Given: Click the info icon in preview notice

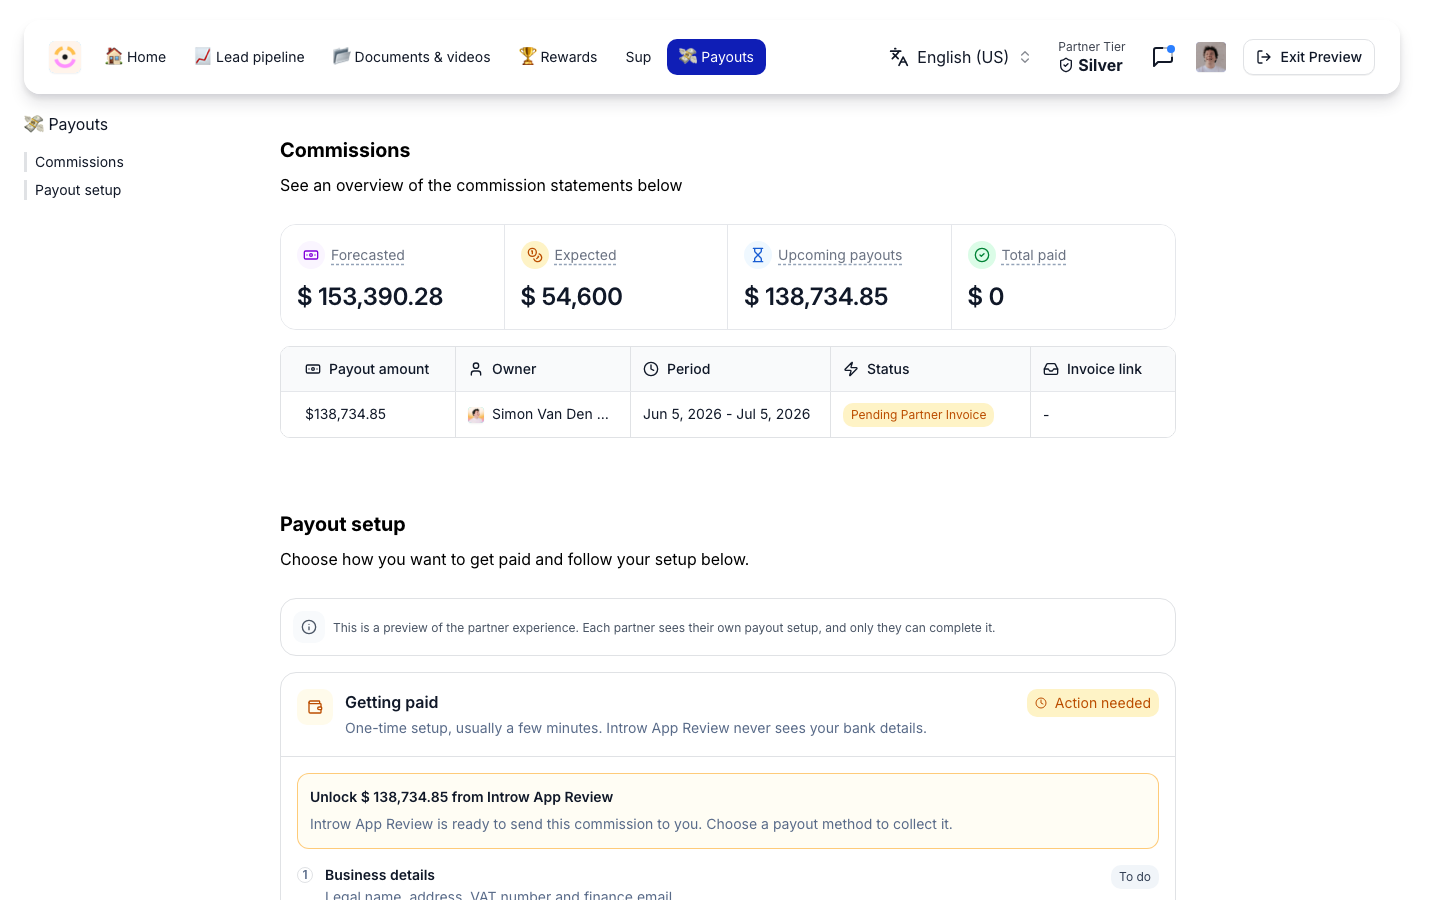Looking at the screenshot, I should coord(309,627).
